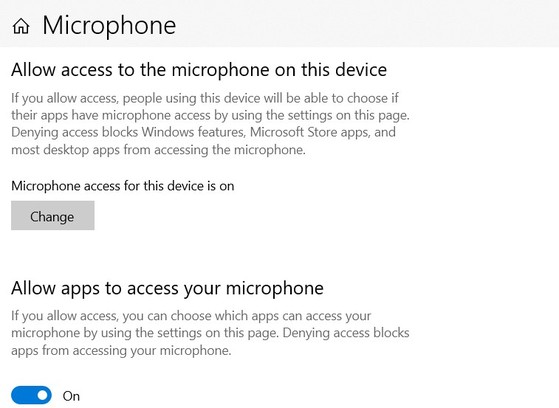Click the Change button for device access
Image resolution: width=559 pixels, height=408 pixels.
[x=53, y=215]
